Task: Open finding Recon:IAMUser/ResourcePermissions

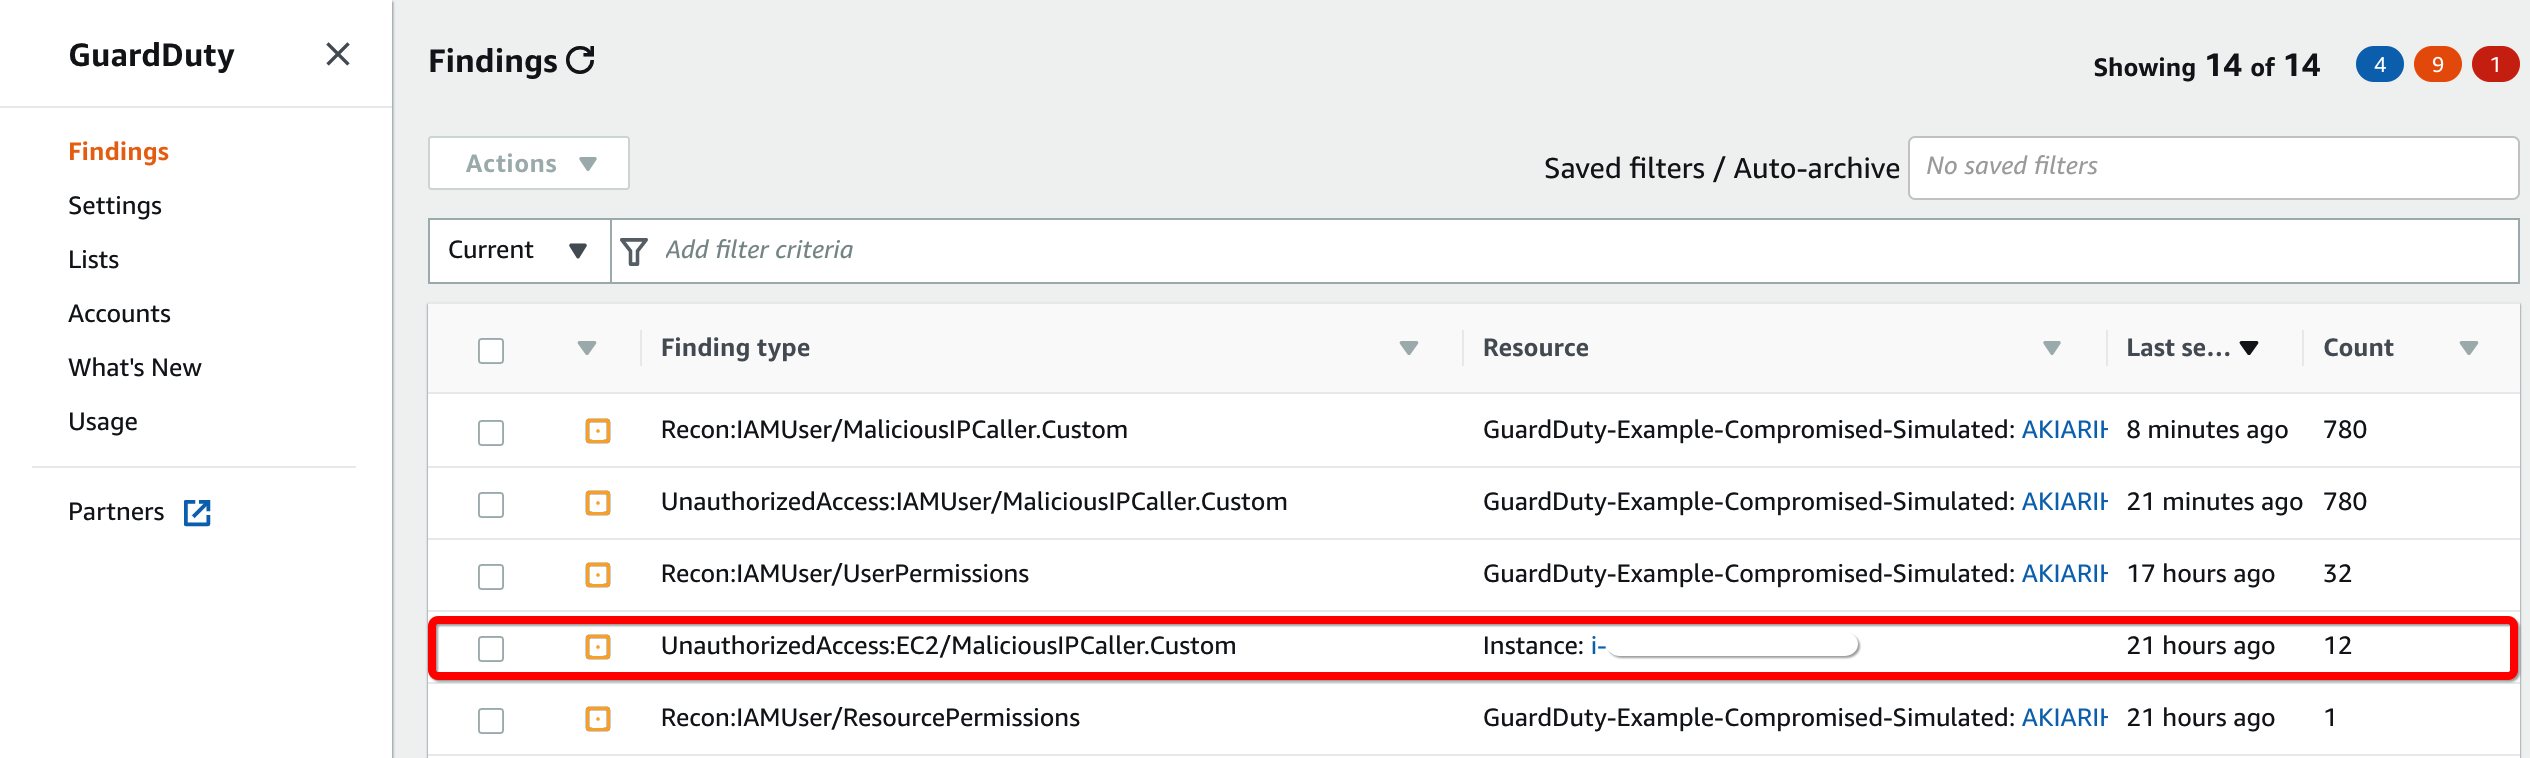Action: point(870,717)
